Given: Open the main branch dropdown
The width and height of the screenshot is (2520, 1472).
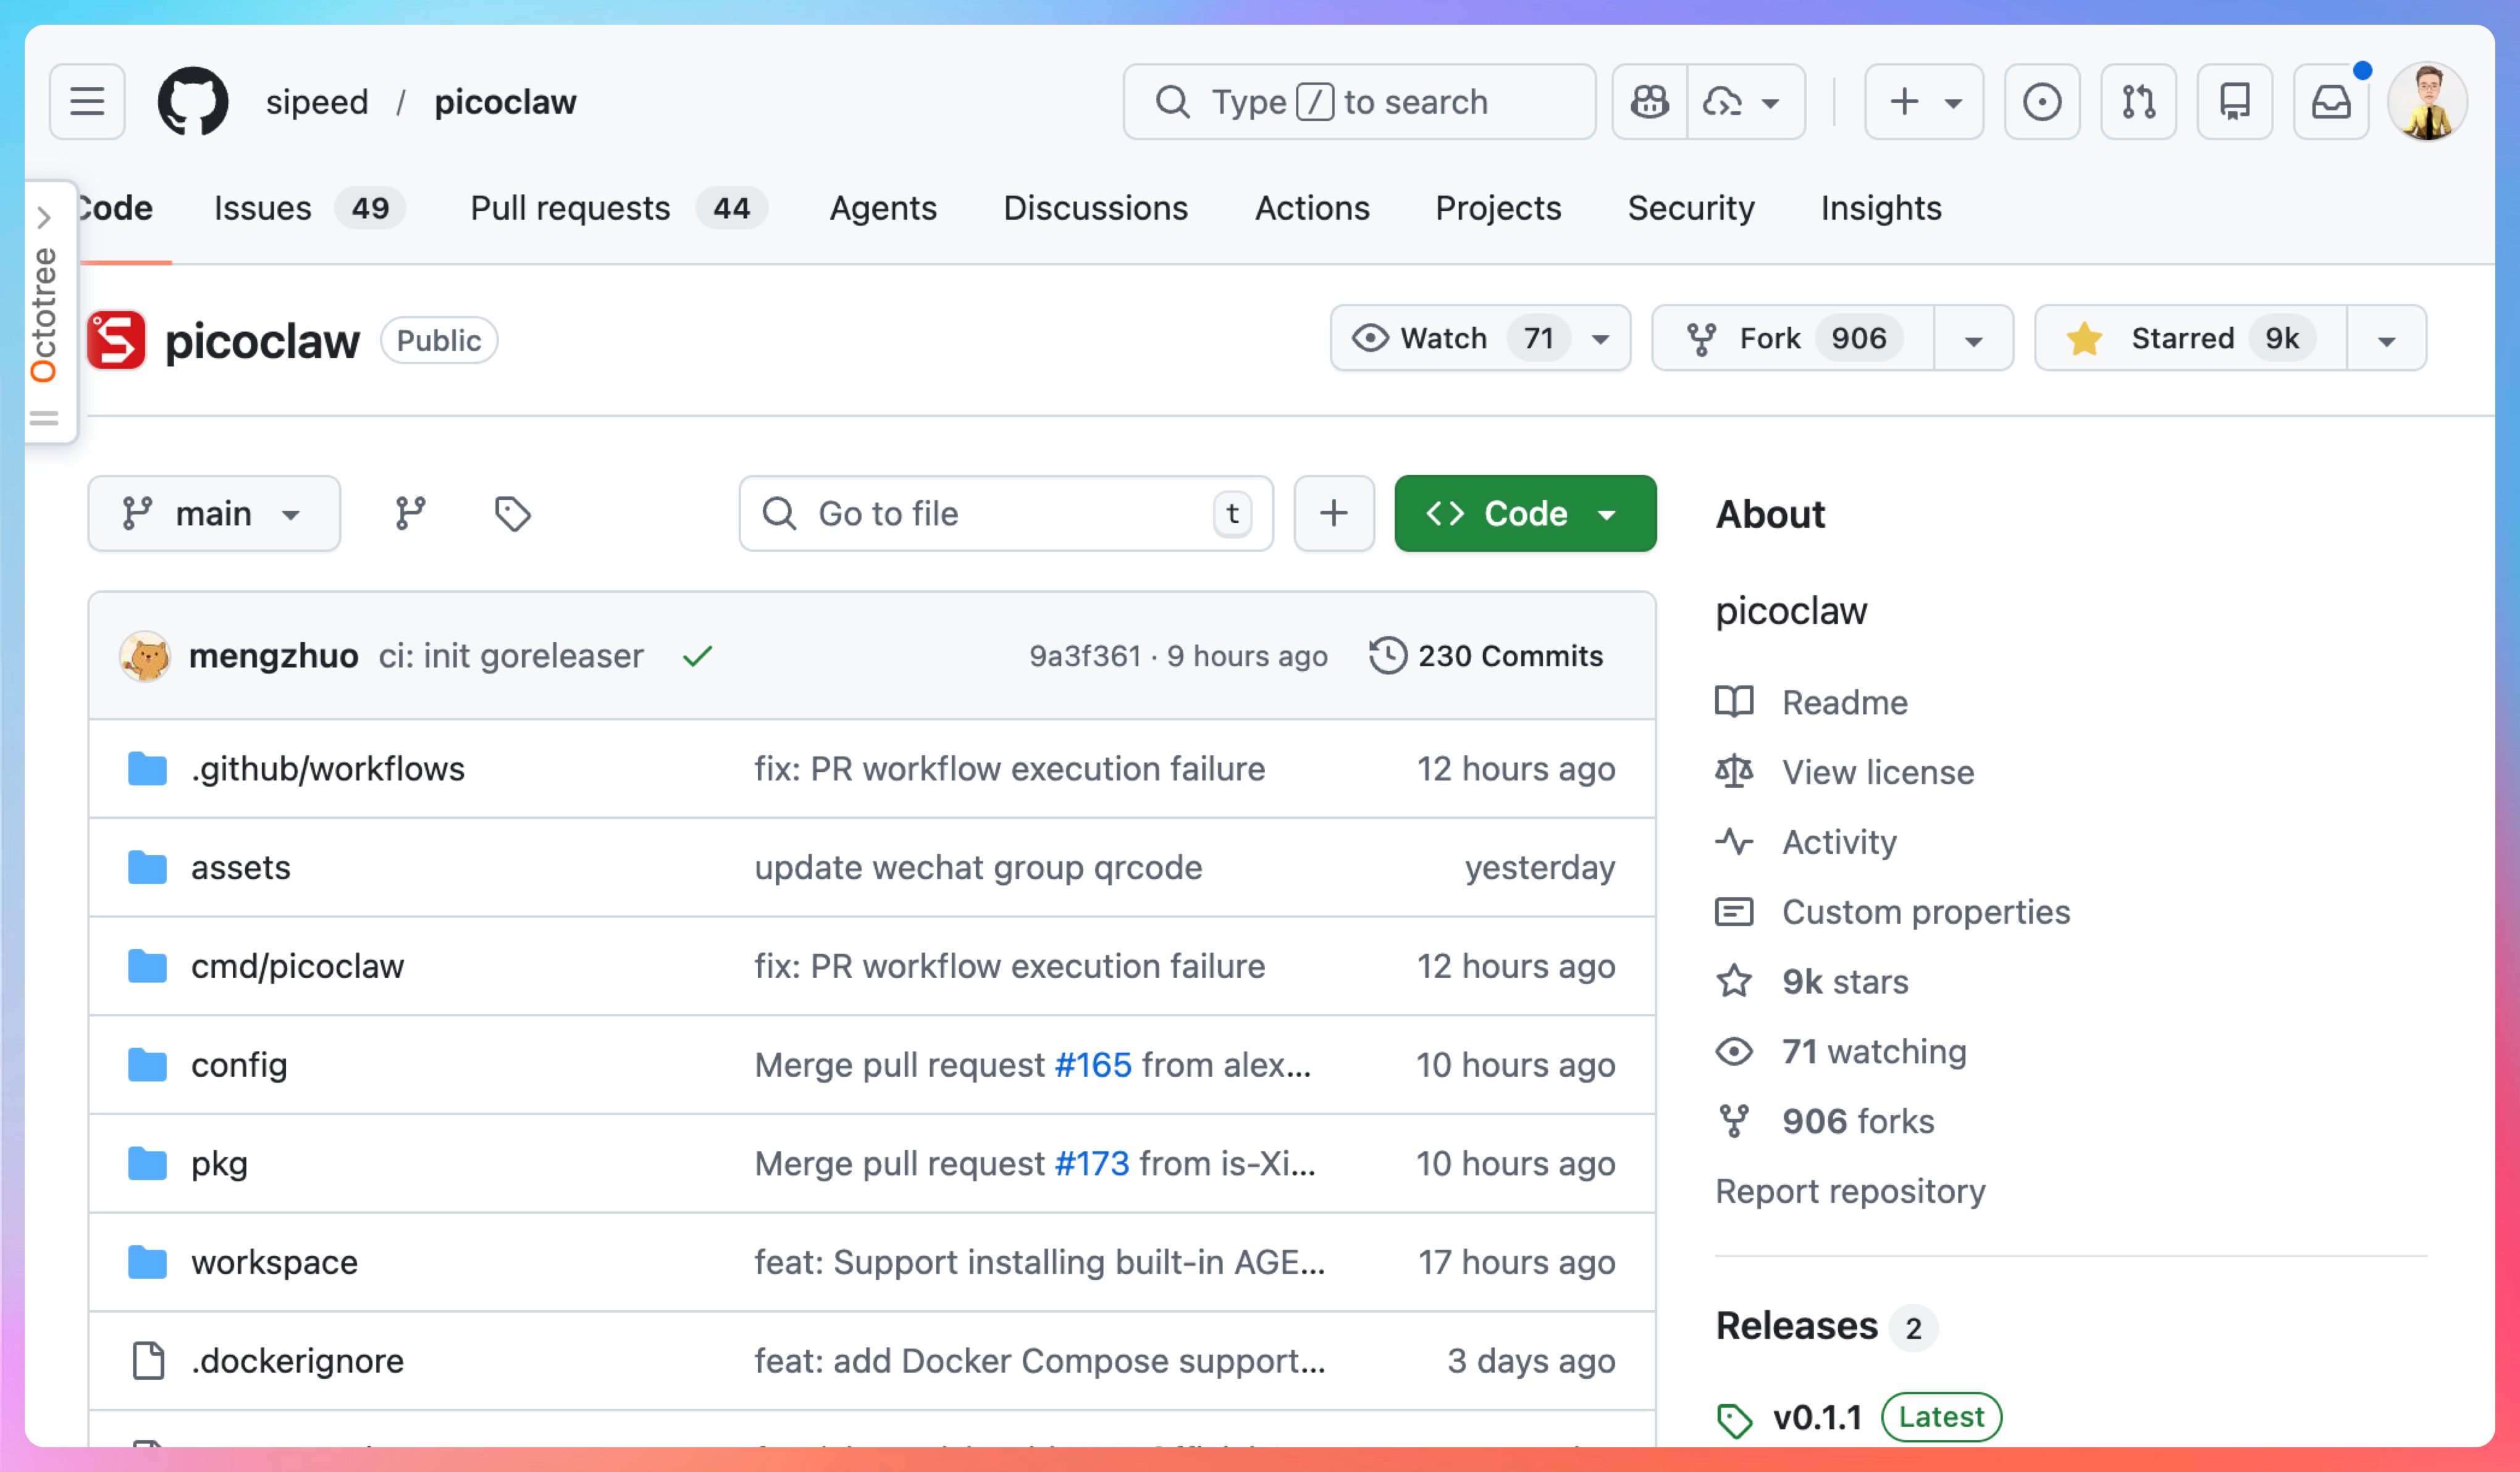Looking at the screenshot, I should click(213, 513).
